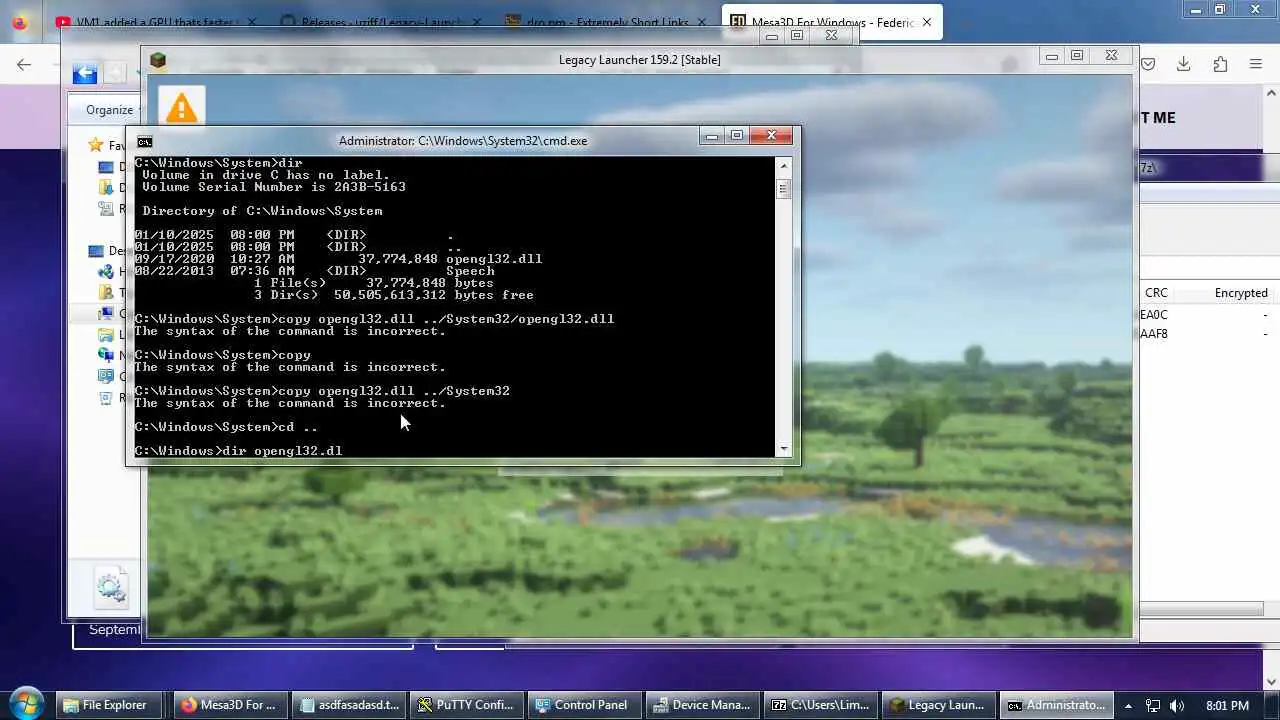Viewport: 1280px width, 720px height.
Task: Open Mesa3D Firefox window from taskbar
Action: coord(230,705)
